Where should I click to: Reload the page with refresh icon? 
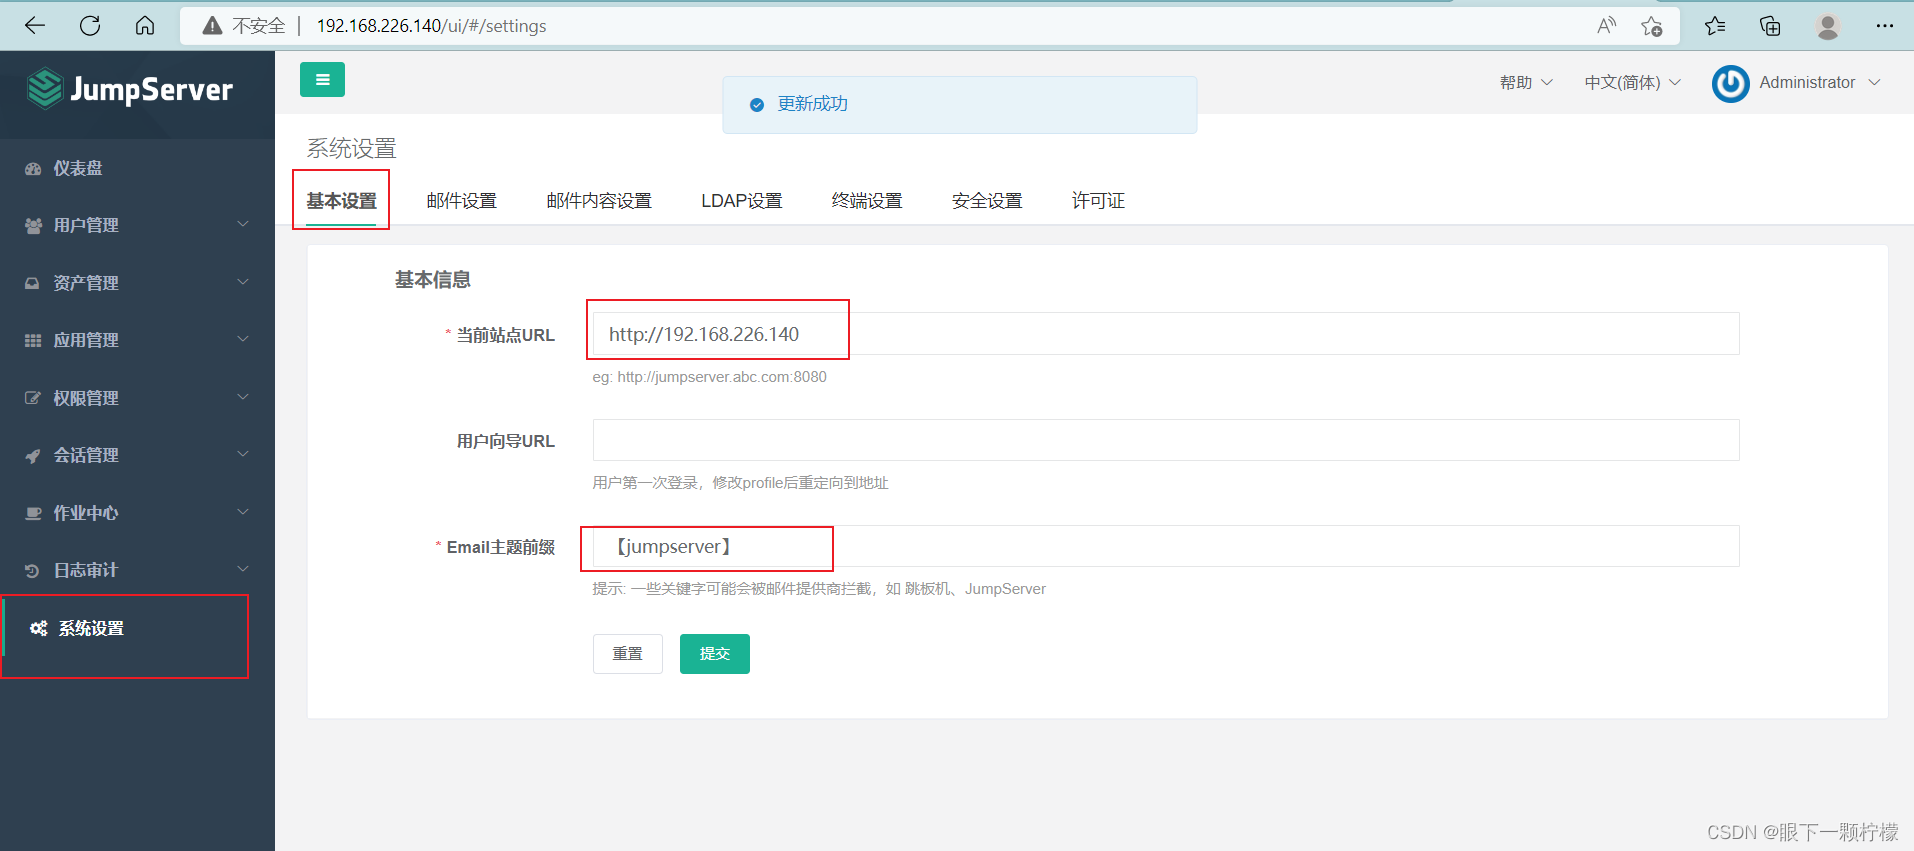[90, 26]
